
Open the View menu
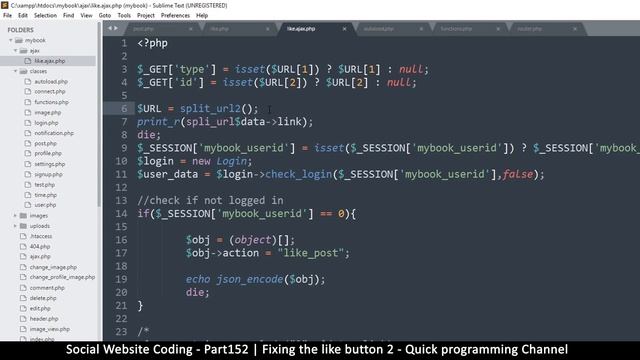tap(87, 16)
